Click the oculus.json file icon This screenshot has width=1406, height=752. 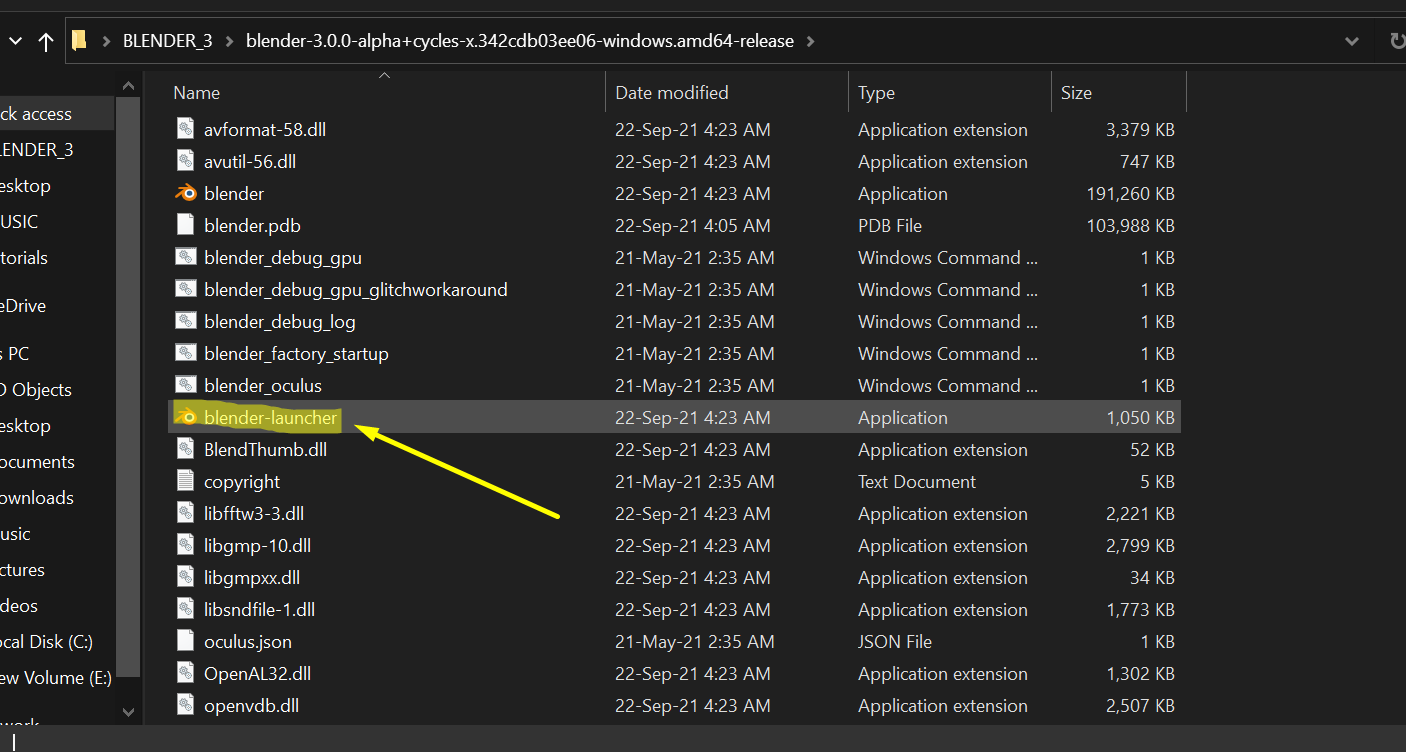tap(185, 641)
